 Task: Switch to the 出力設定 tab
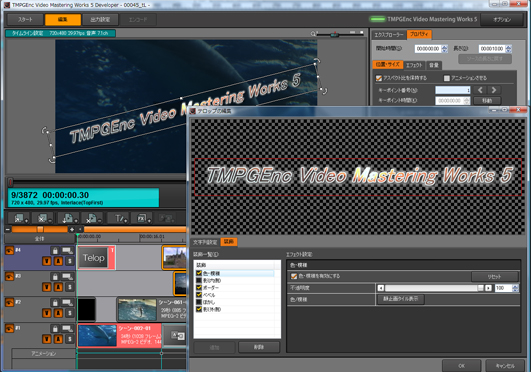(100, 20)
